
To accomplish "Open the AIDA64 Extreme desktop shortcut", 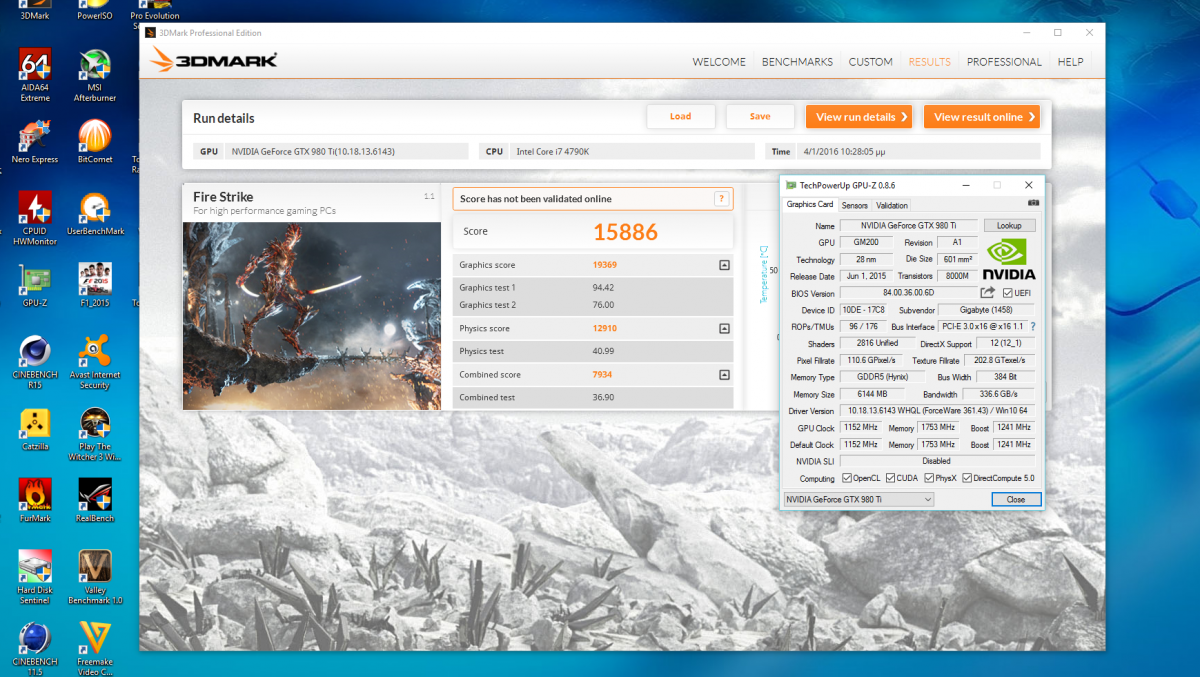I will 35,77.
